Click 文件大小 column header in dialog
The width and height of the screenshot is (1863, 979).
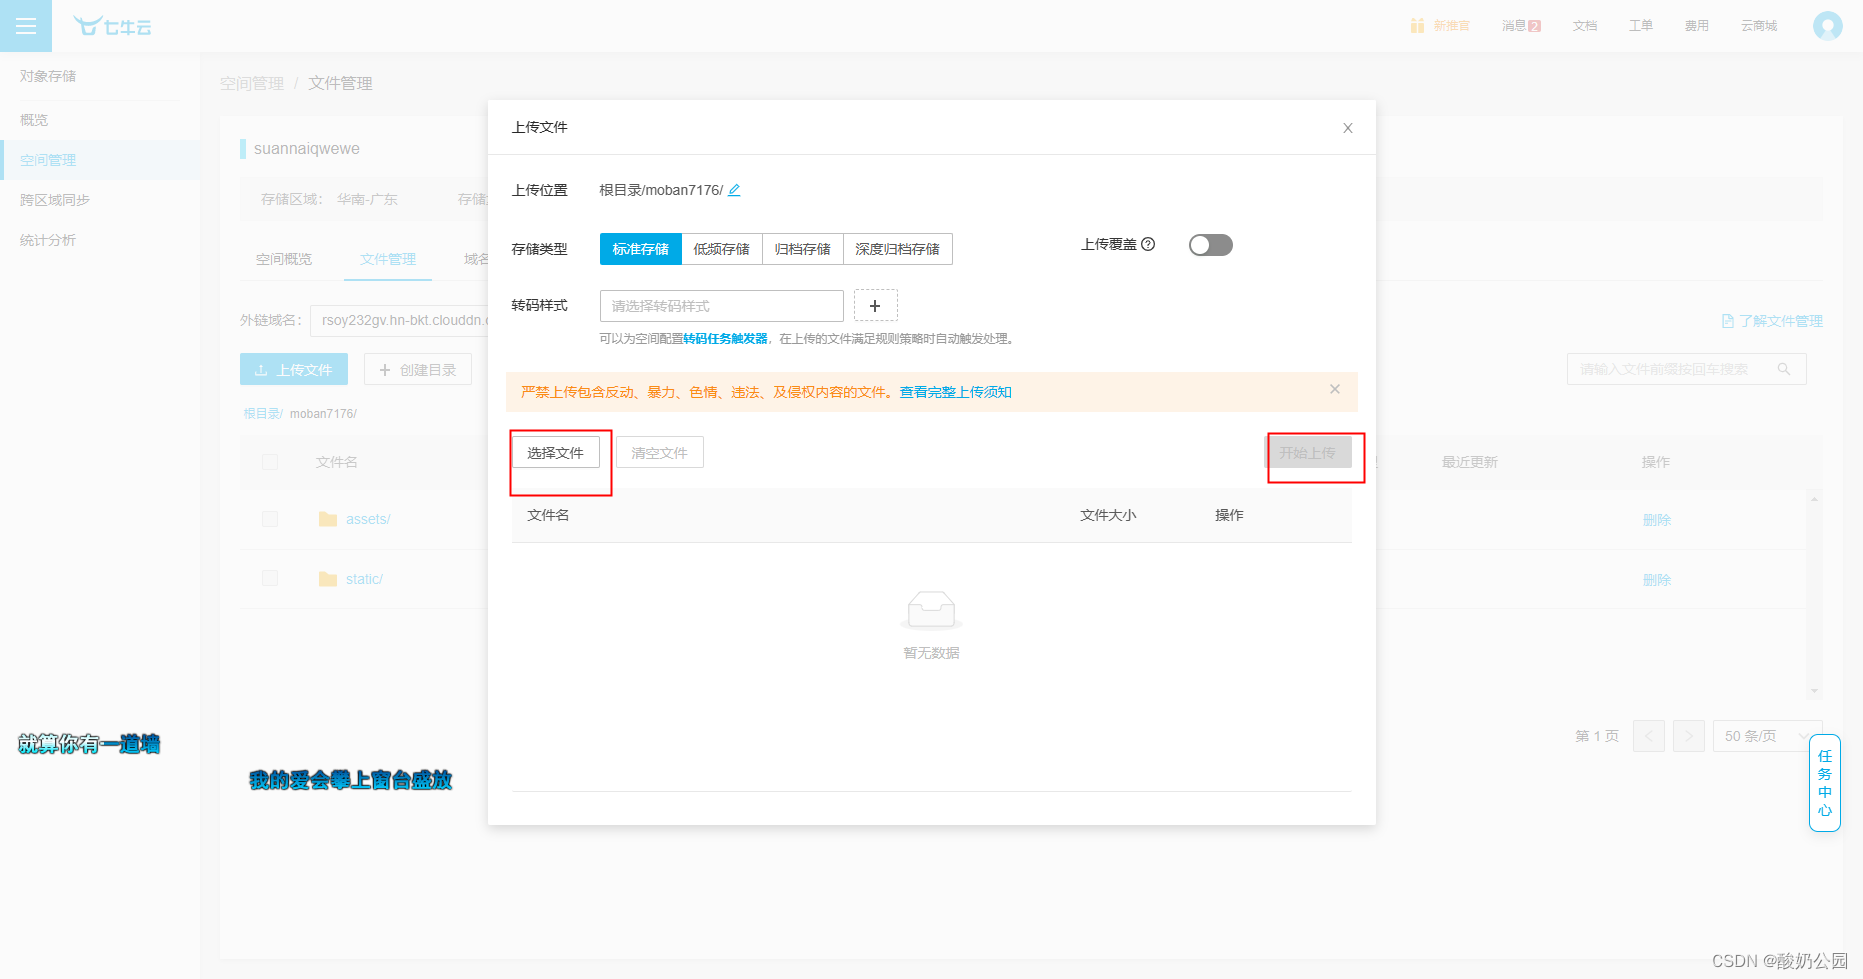[1108, 515]
